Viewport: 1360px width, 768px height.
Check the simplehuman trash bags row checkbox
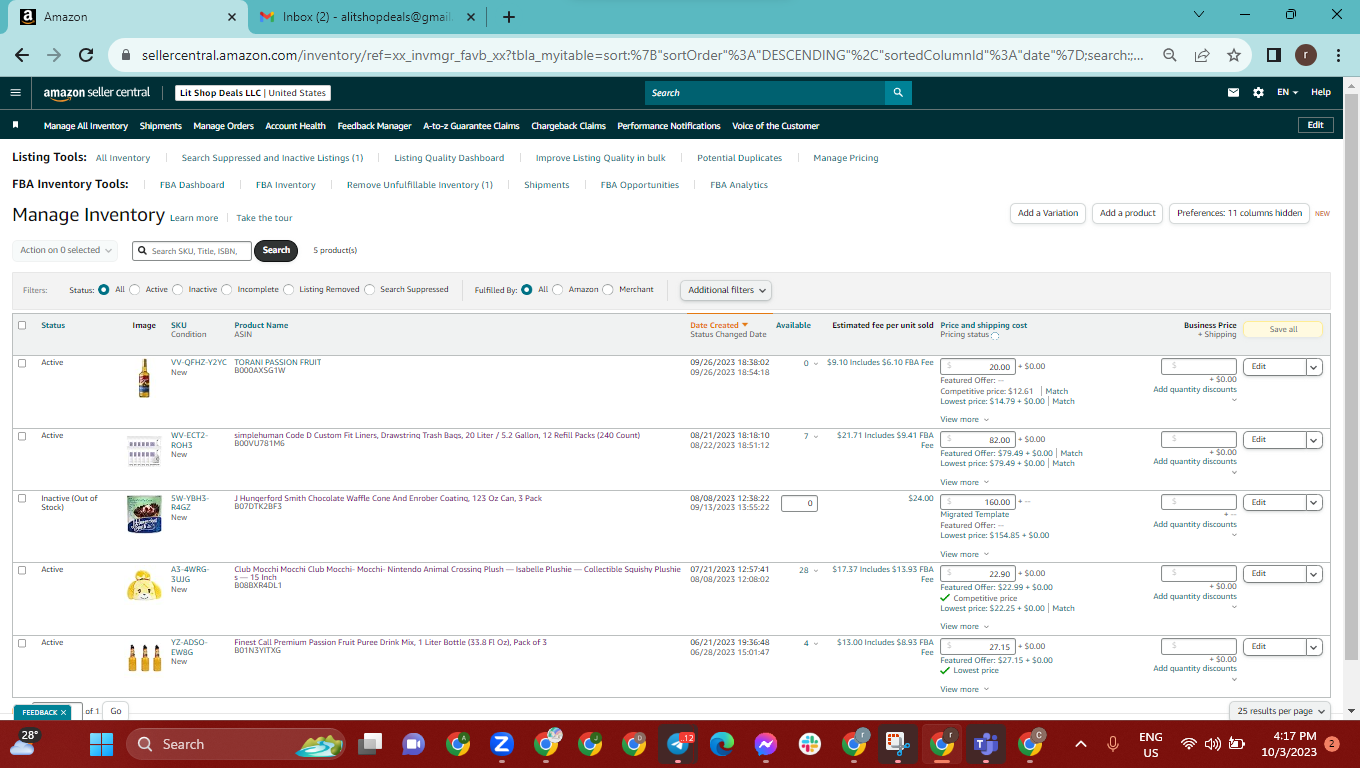click(22, 436)
